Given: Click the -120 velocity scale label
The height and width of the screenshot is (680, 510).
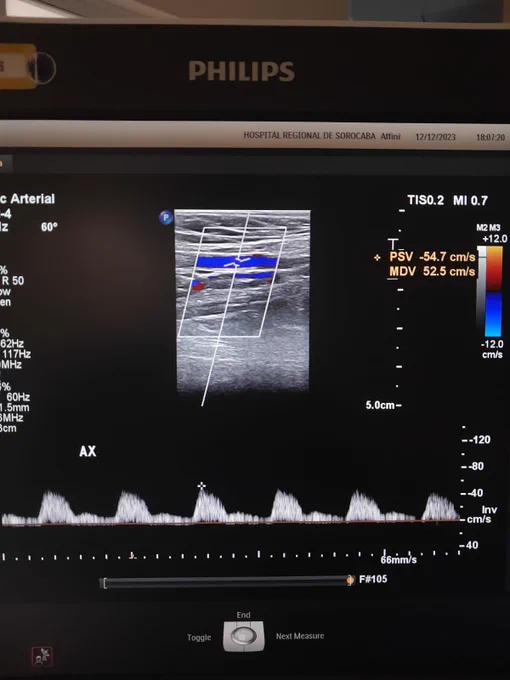Looking at the screenshot, I should coord(480,440).
